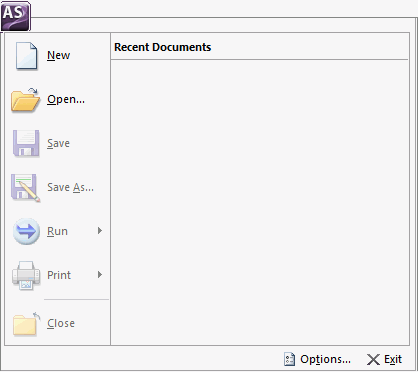The width and height of the screenshot is (418, 372).
Task: Click the Recent Documents heading
Action: coord(163,47)
